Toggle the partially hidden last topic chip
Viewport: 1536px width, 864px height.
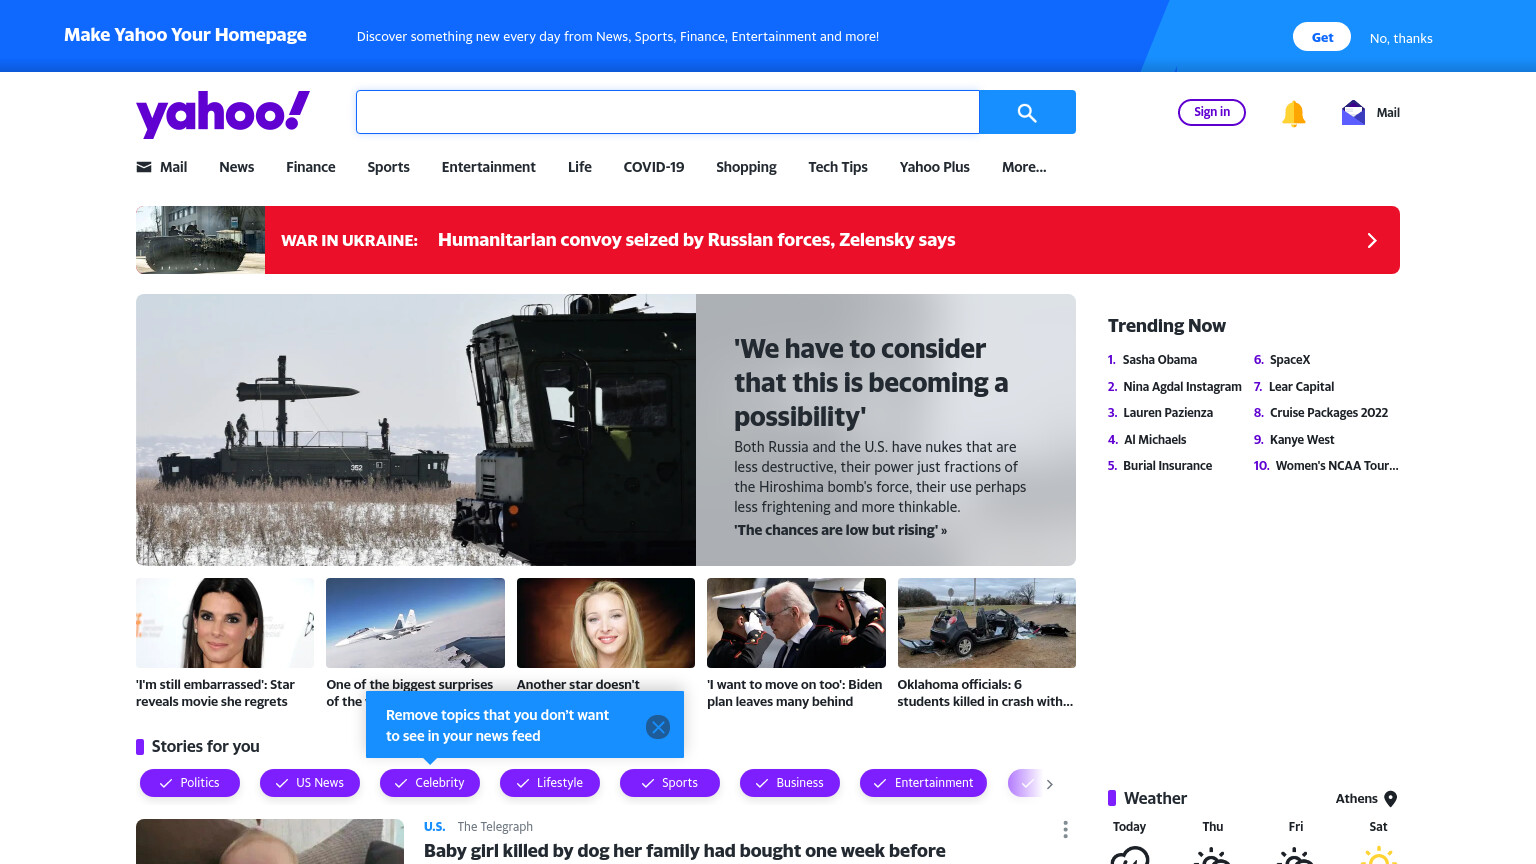point(1024,783)
